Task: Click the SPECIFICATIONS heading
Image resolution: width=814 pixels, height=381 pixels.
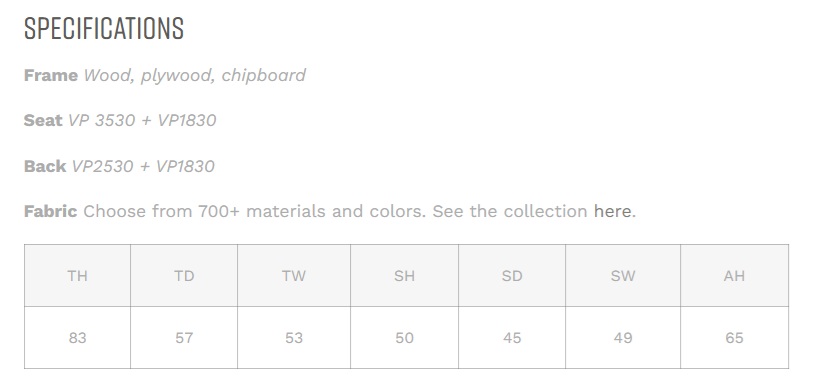Action: (104, 29)
